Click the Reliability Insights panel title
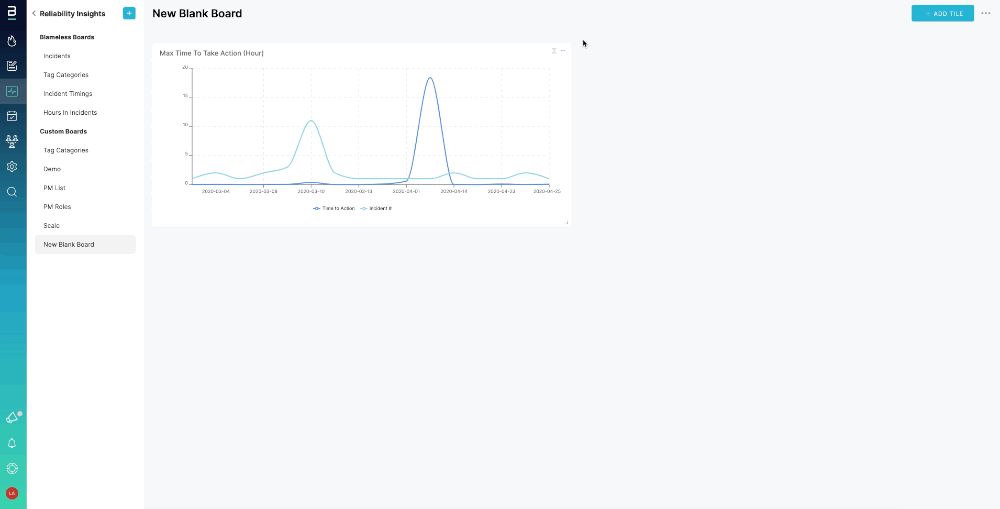Image resolution: width=1000 pixels, height=509 pixels. tap(72, 13)
